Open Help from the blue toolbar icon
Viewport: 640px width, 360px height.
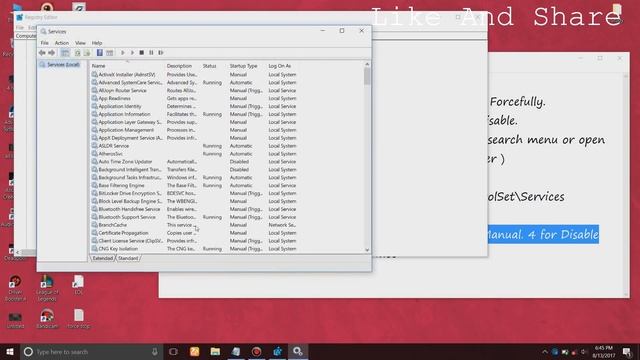100,53
